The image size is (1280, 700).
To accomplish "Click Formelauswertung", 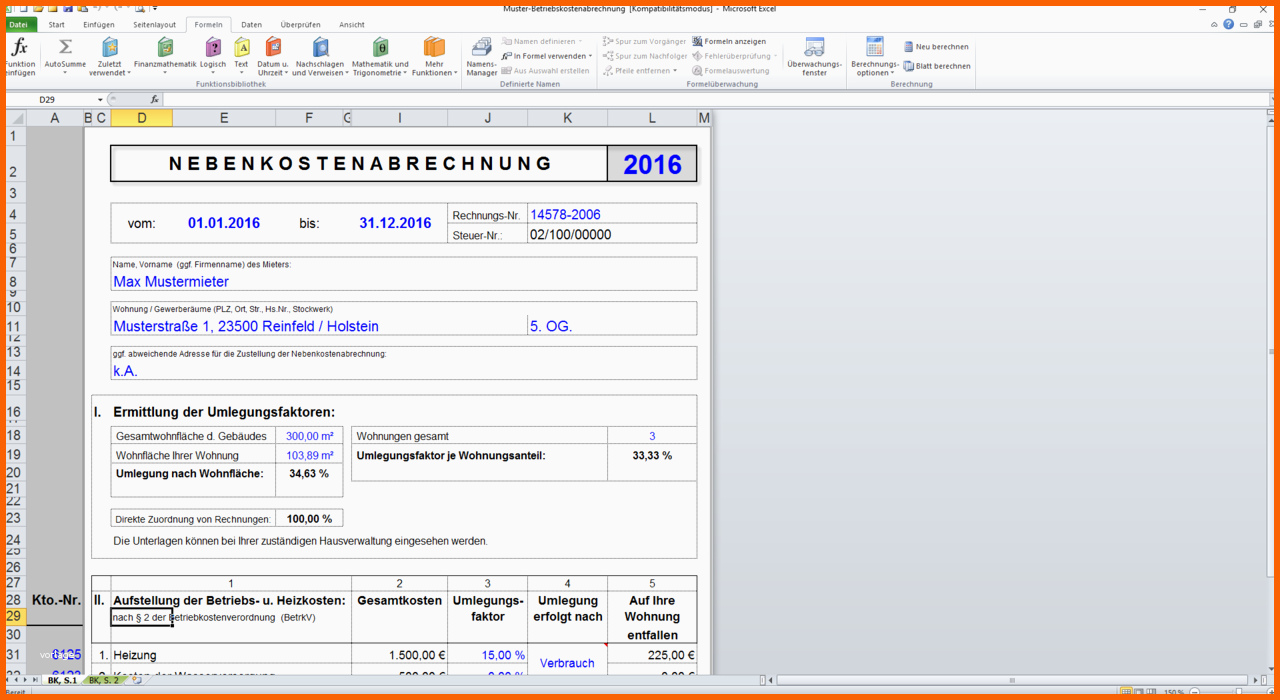I will coord(731,71).
